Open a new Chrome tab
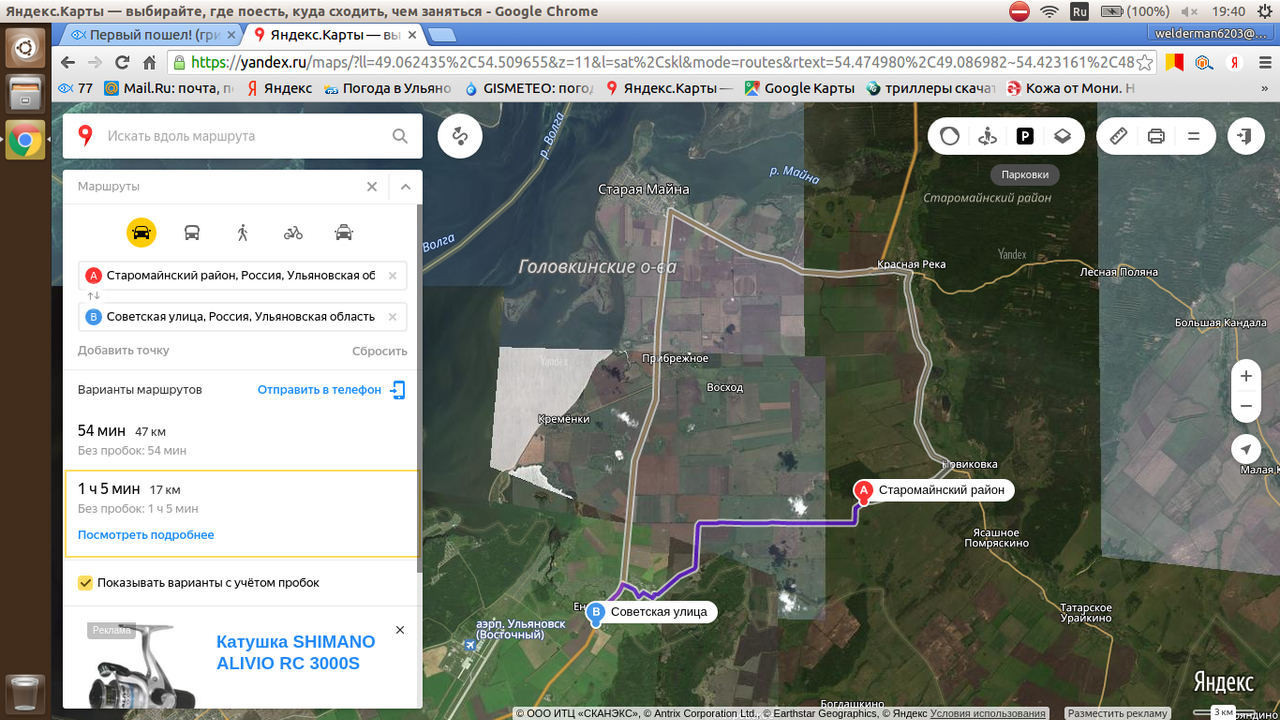 (443, 35)
